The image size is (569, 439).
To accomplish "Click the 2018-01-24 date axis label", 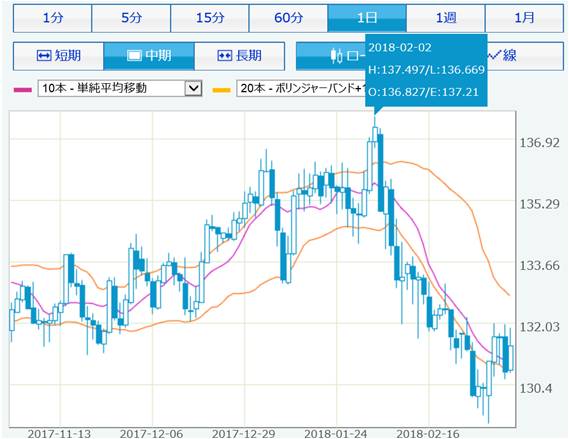I will point(336,434).
